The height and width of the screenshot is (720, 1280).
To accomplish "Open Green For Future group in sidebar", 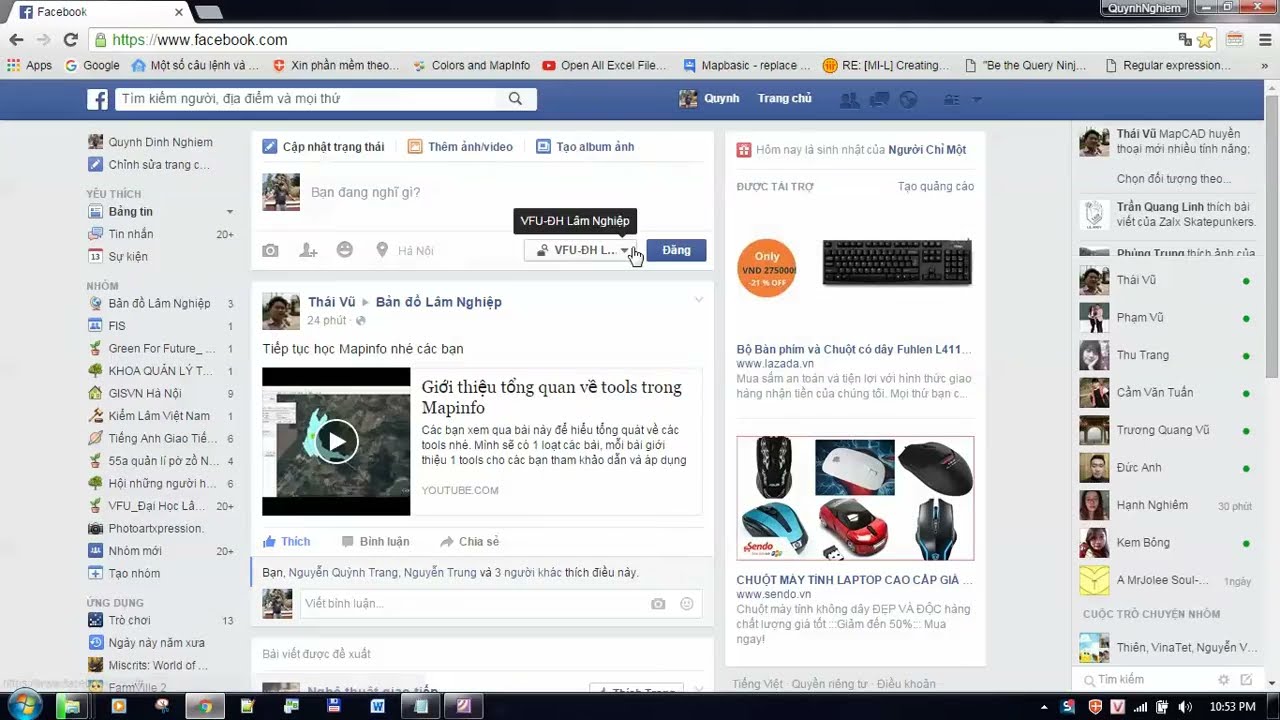I will point(160,348).
